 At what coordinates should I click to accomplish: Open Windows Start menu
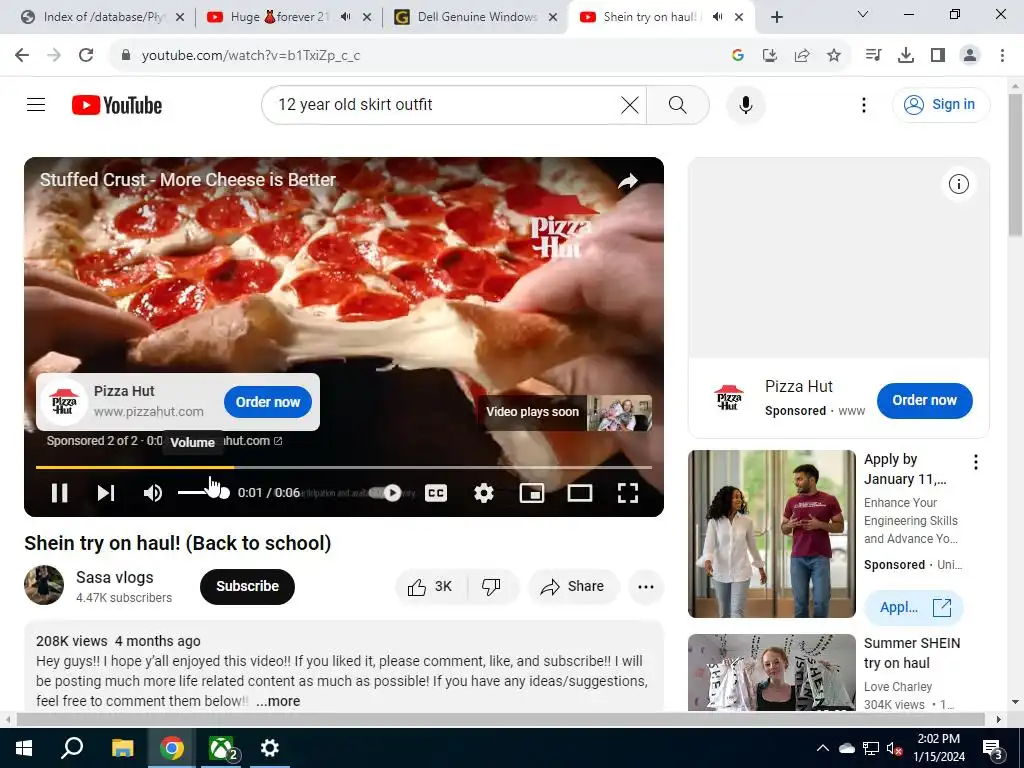tap(24, 748)
